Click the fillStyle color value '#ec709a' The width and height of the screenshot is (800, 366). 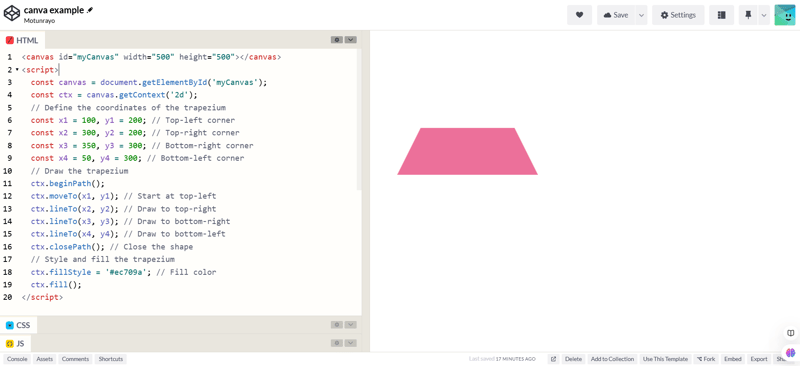128,272
